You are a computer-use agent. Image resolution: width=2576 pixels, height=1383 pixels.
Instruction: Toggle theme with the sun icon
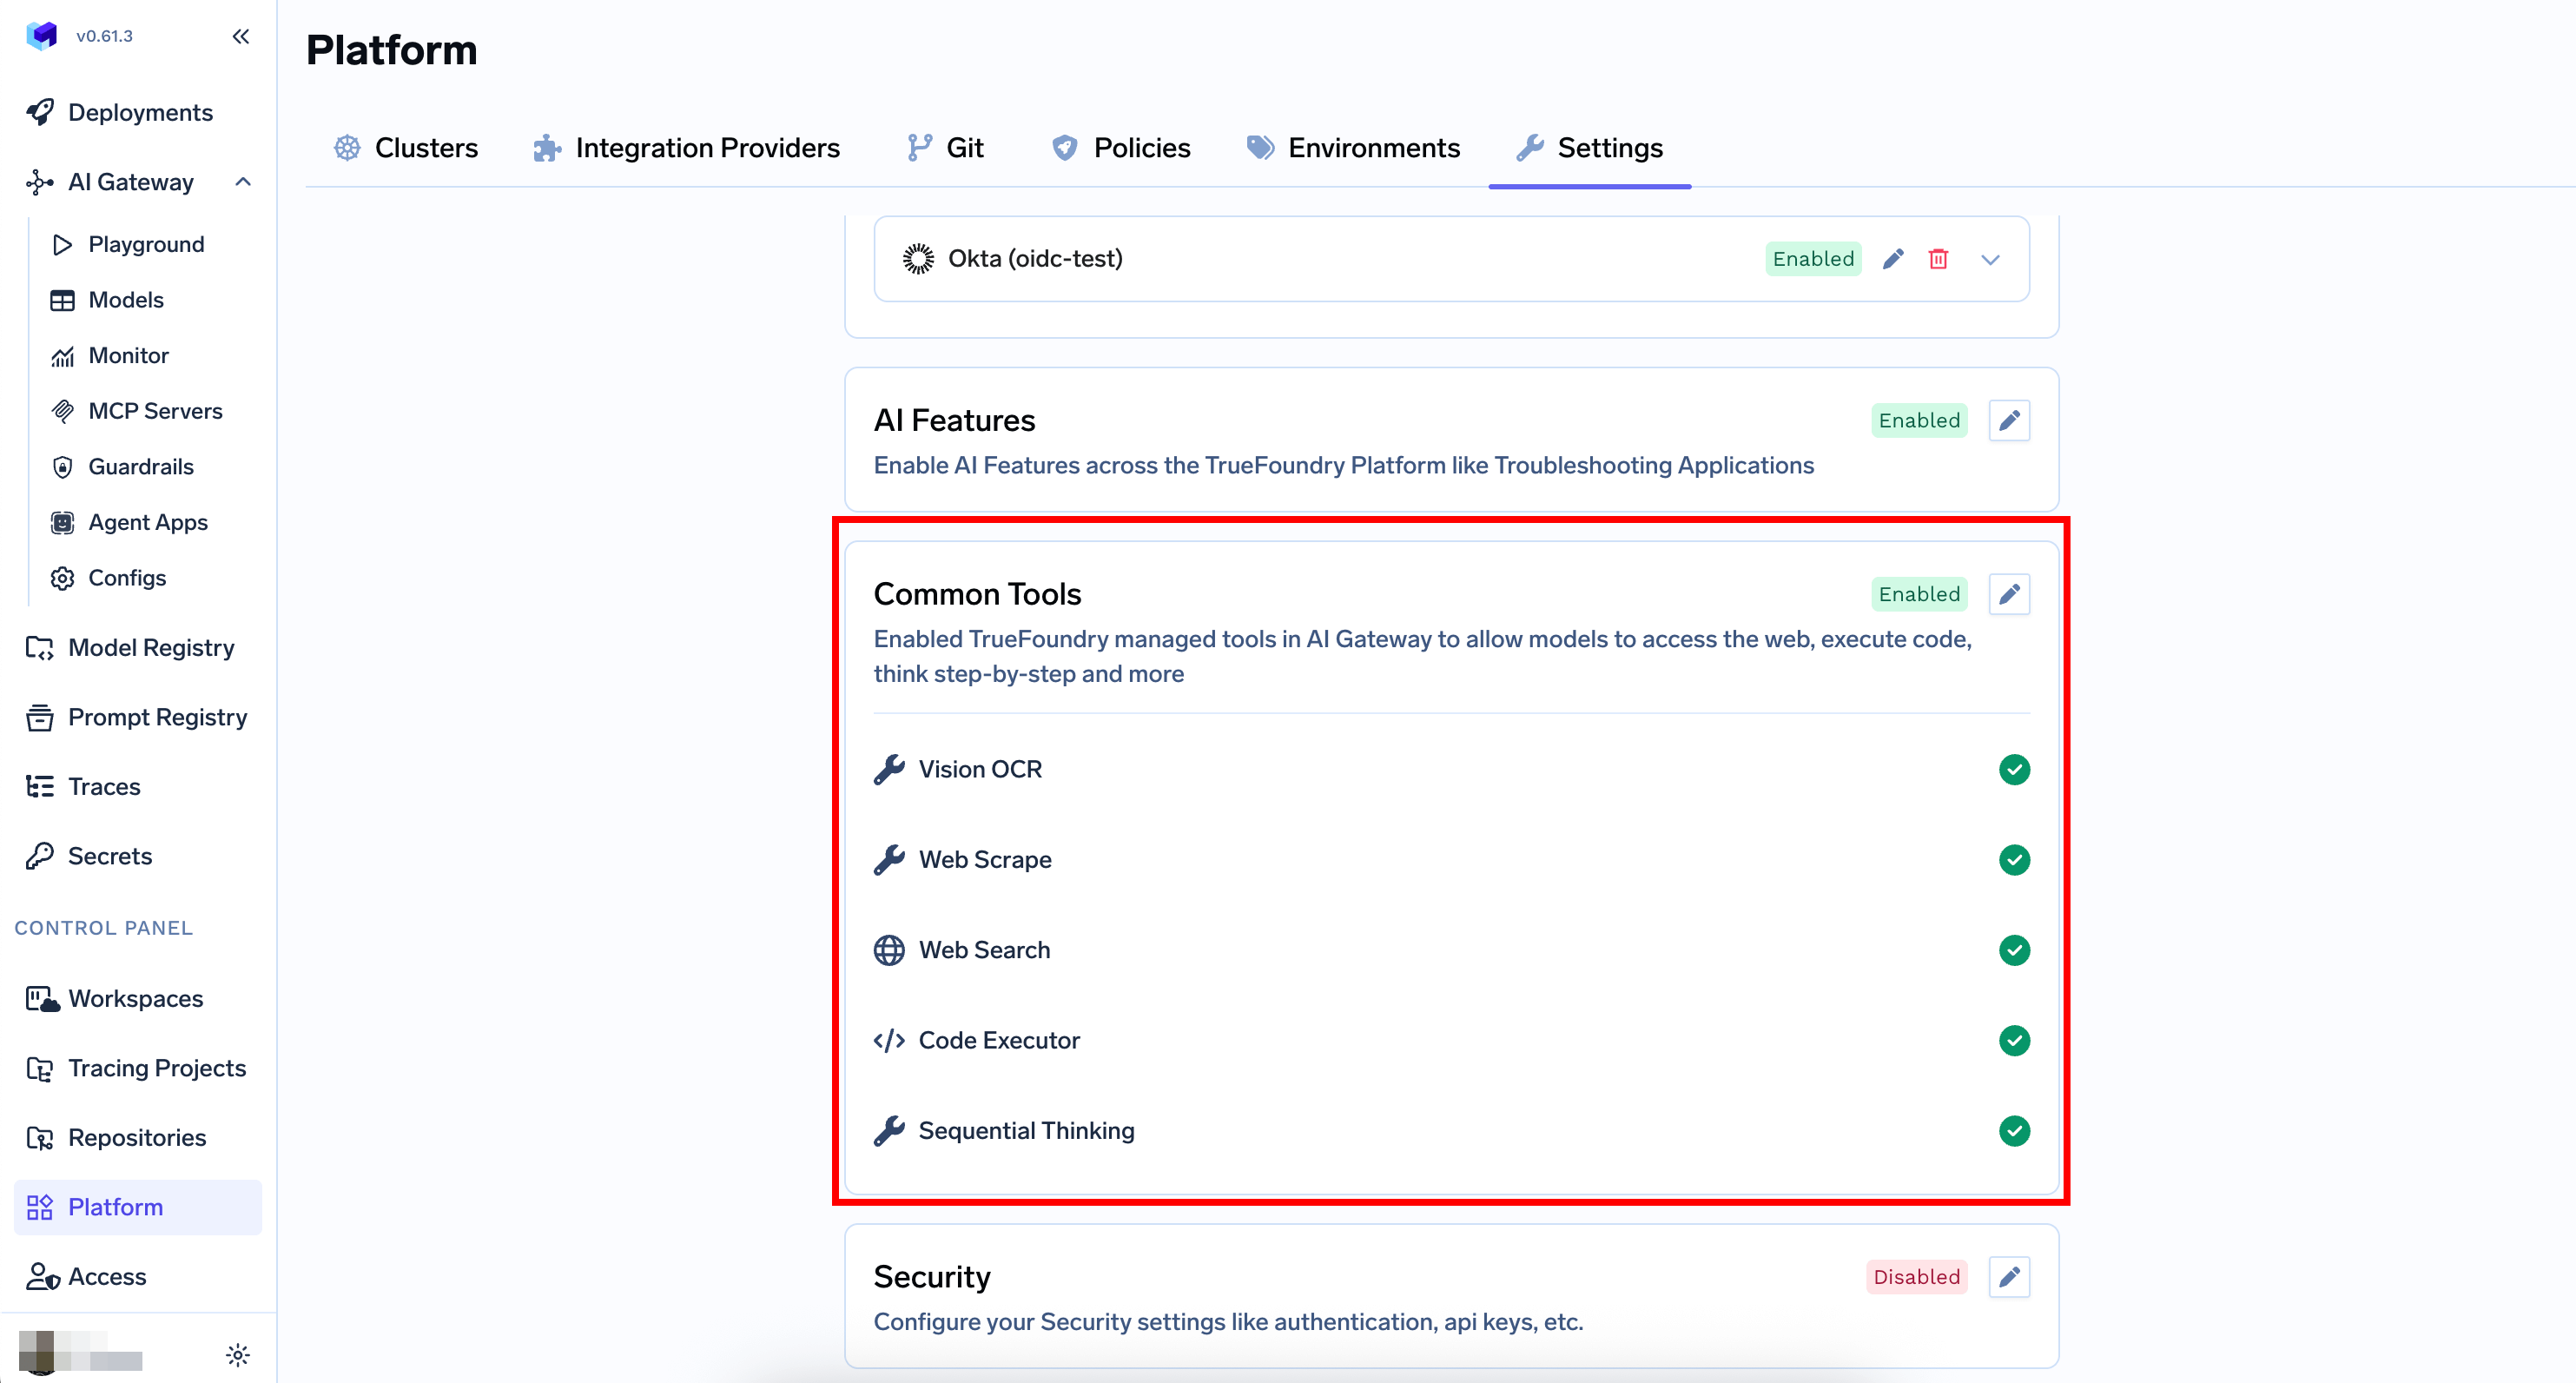(237, 1355)
